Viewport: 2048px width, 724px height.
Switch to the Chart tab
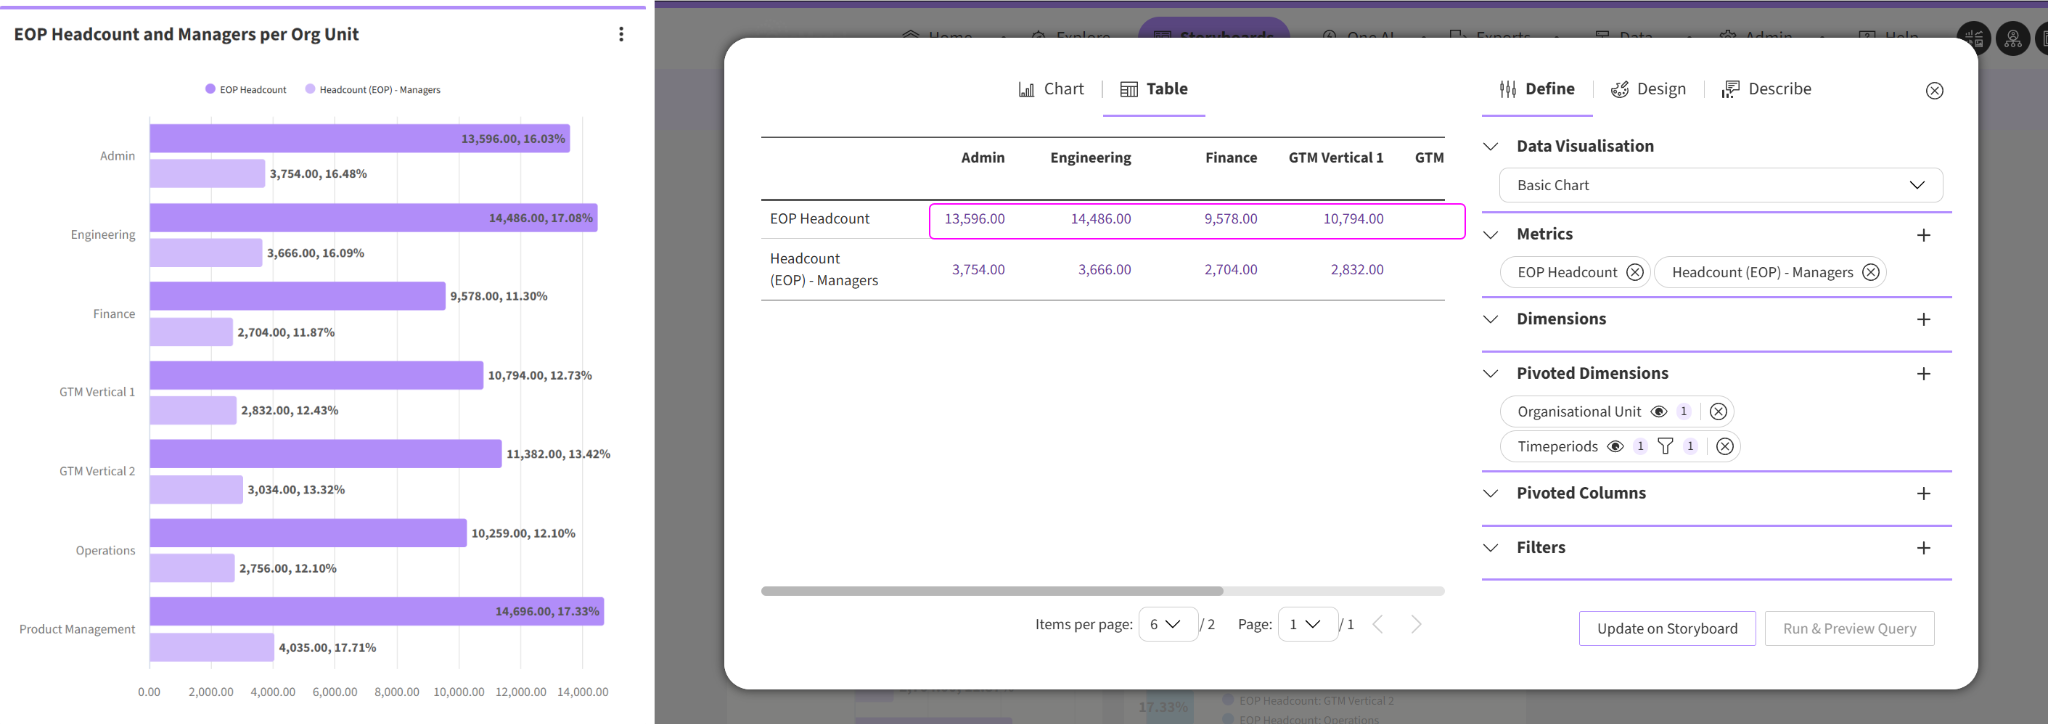pos(1051,89)
